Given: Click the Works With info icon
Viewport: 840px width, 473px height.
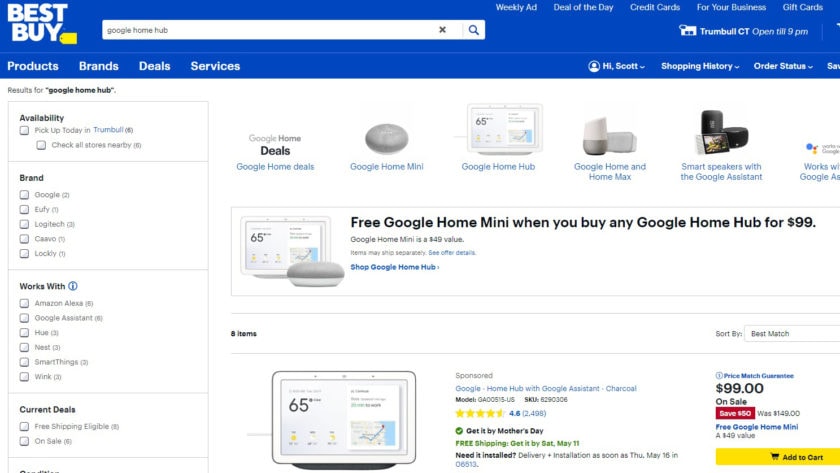Looking at the screenshot, I should click(x=73, y=287).
